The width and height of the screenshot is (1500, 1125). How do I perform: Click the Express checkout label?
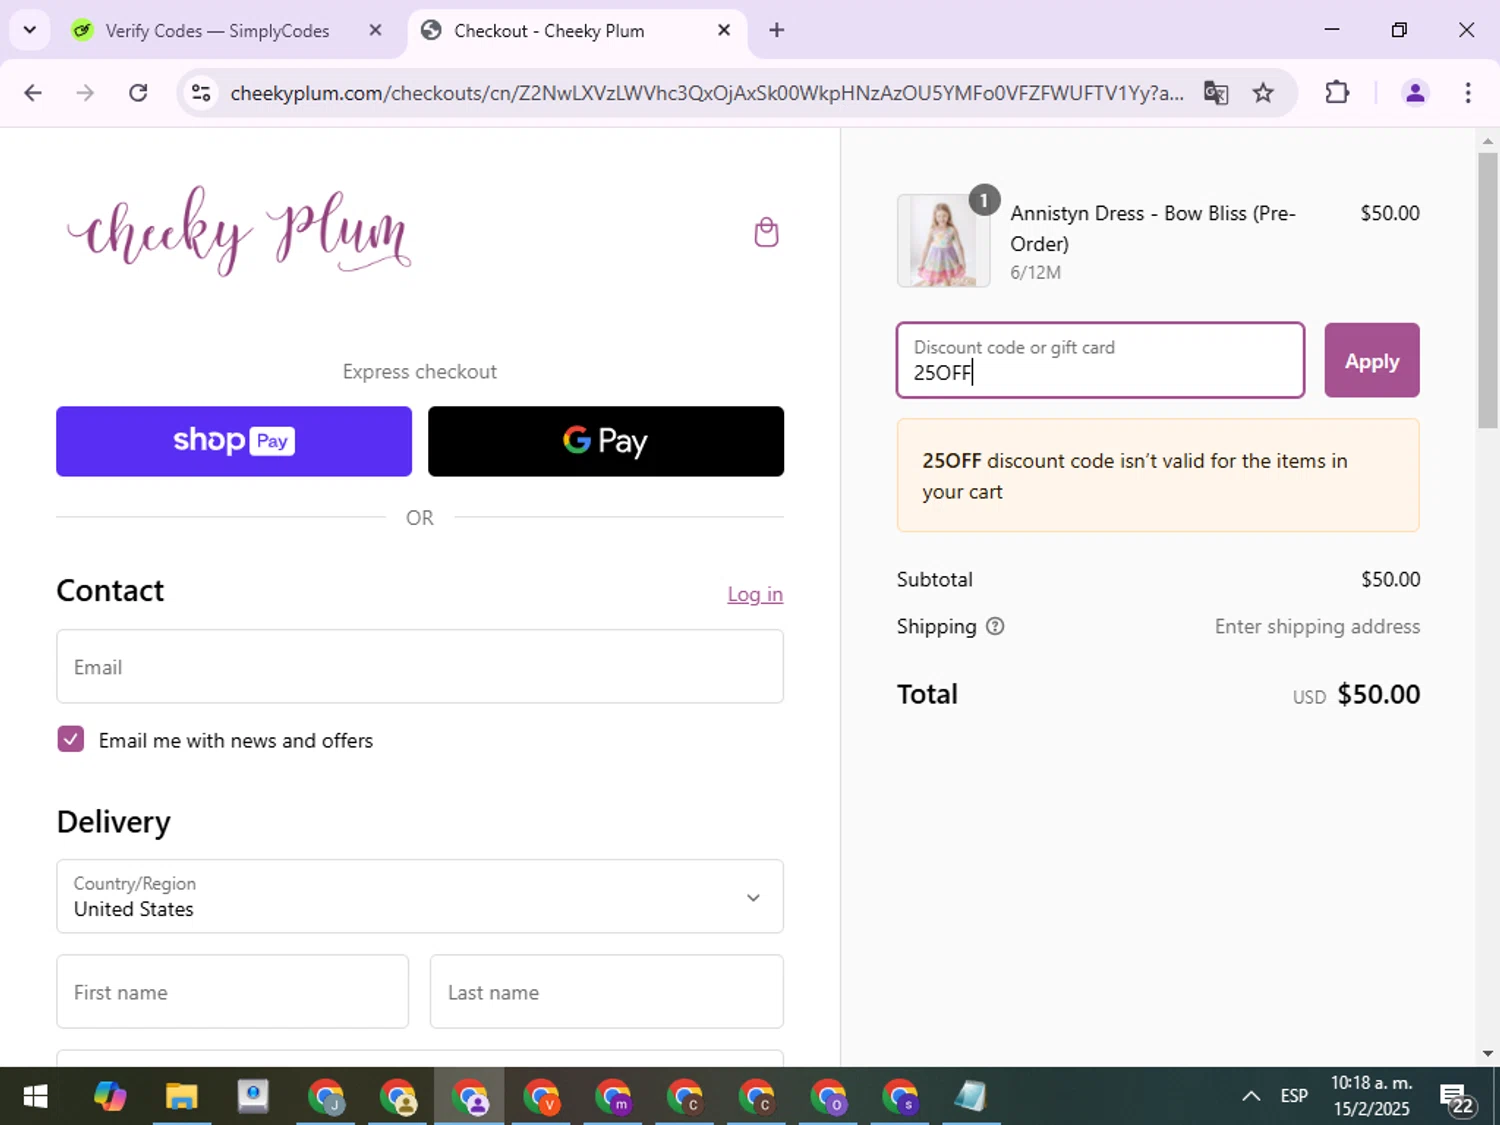(x=420, y=371)
